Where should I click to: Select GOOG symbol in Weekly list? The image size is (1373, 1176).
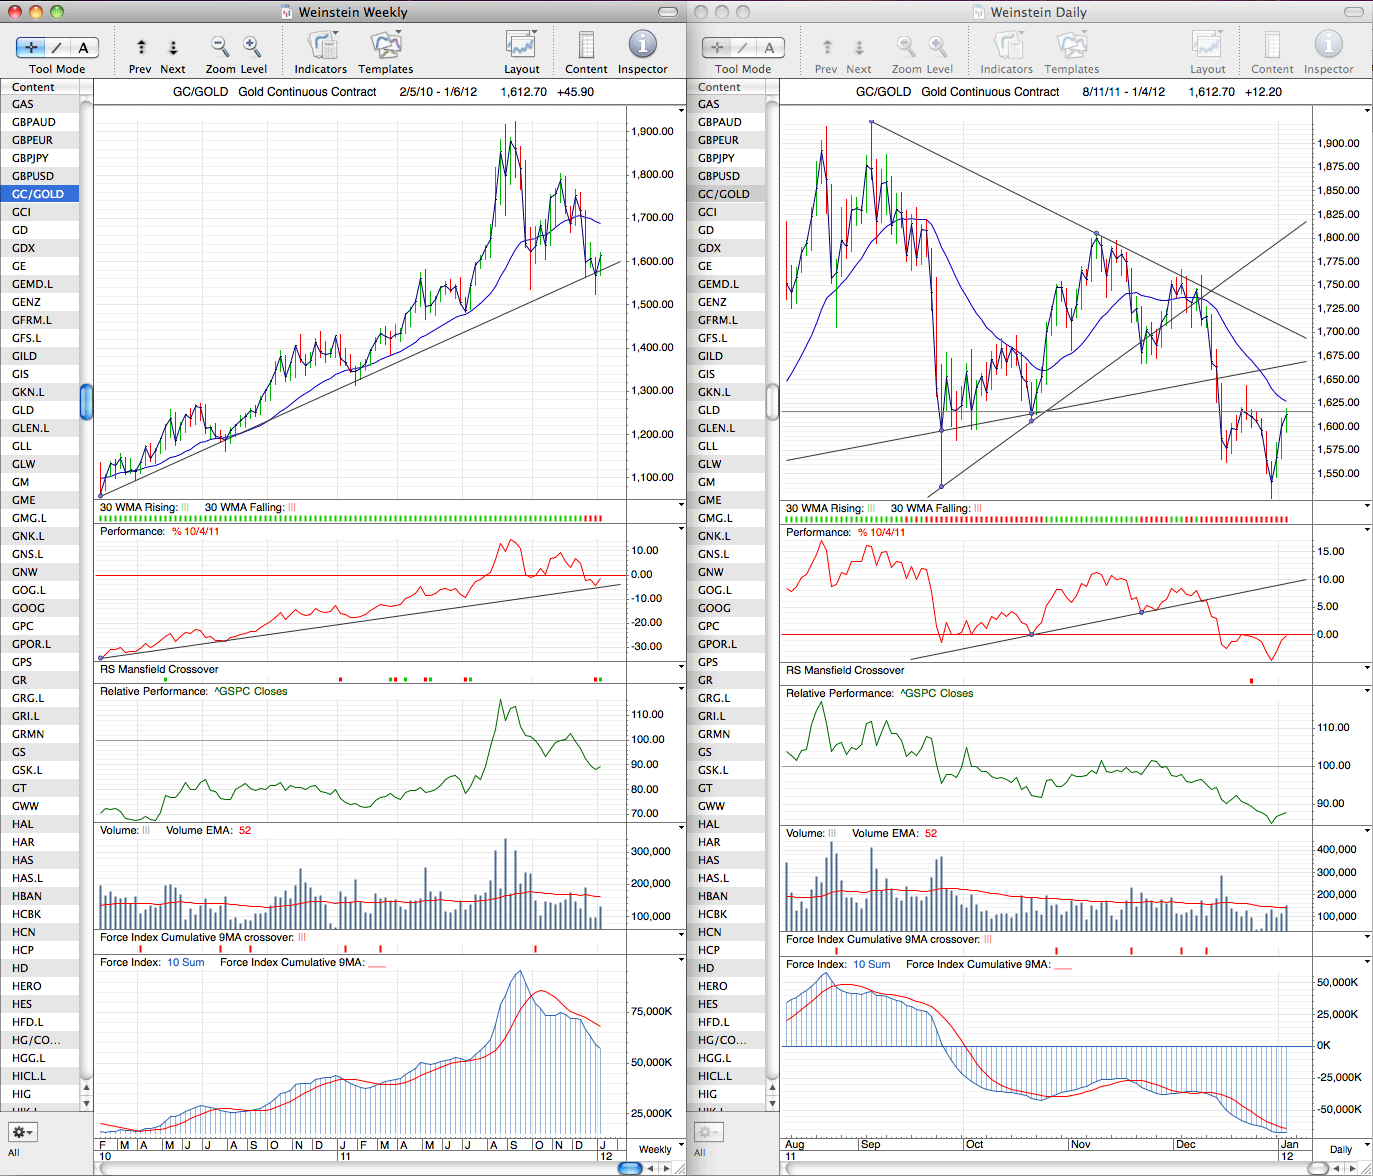[39, 608]
